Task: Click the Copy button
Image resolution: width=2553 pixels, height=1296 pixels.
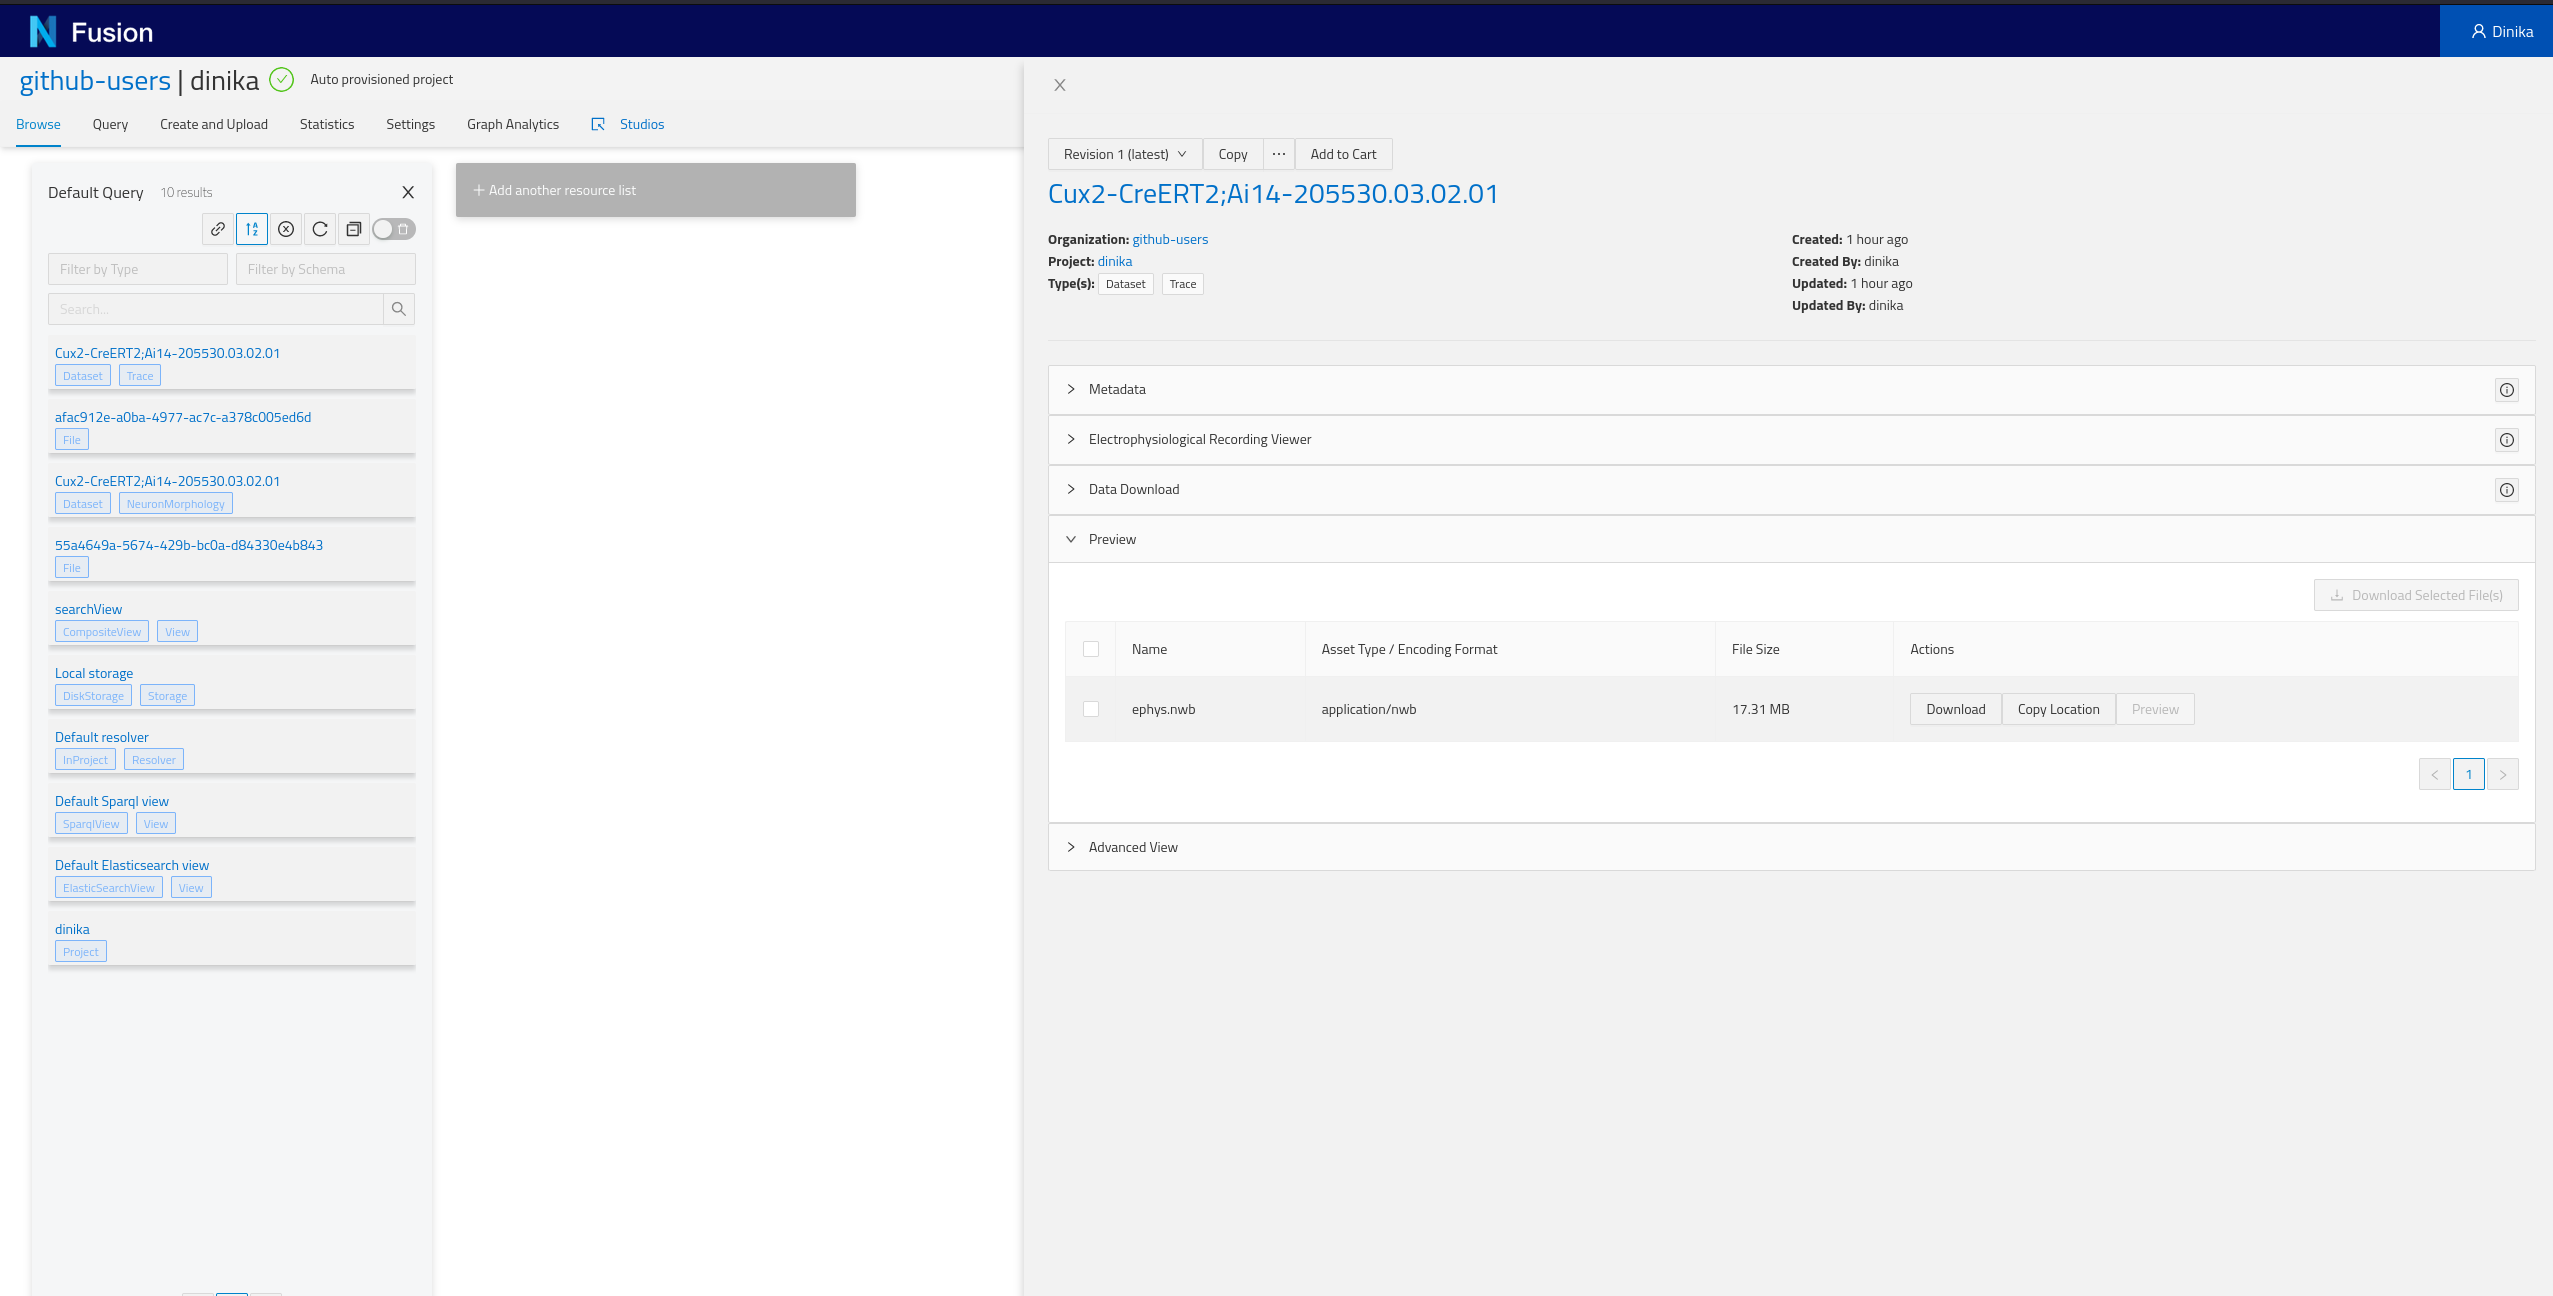Action: [1233, 154]
